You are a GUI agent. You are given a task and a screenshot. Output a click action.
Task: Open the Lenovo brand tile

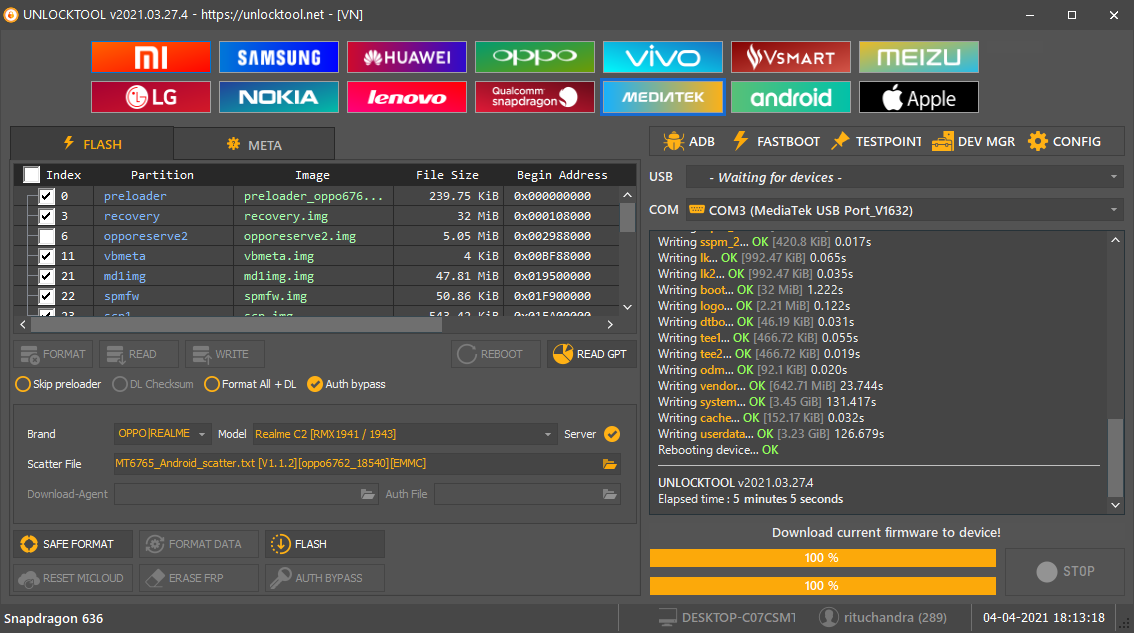406,97
